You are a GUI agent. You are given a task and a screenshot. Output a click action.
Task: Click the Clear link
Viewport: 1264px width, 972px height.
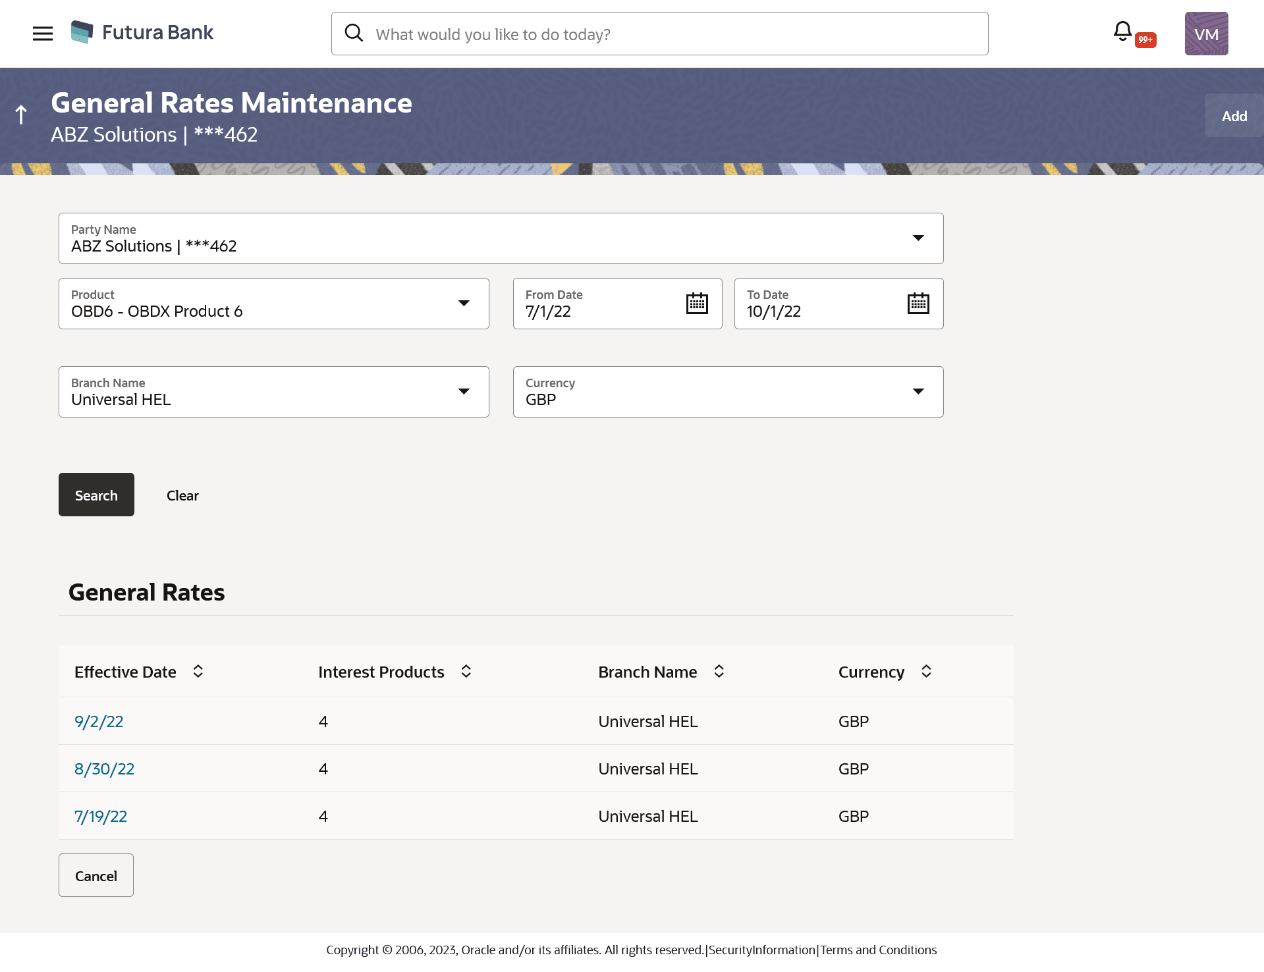pos(182,496)
